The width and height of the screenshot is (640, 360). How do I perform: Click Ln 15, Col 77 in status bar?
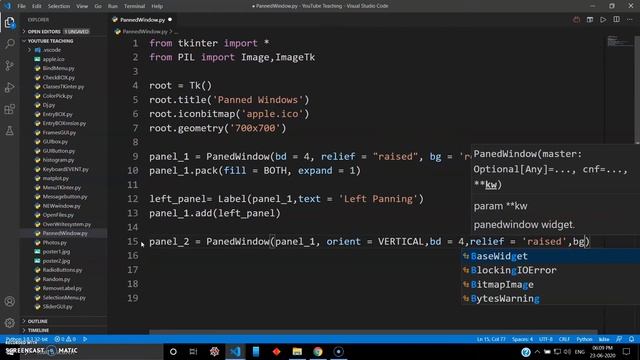click(491, 339)
